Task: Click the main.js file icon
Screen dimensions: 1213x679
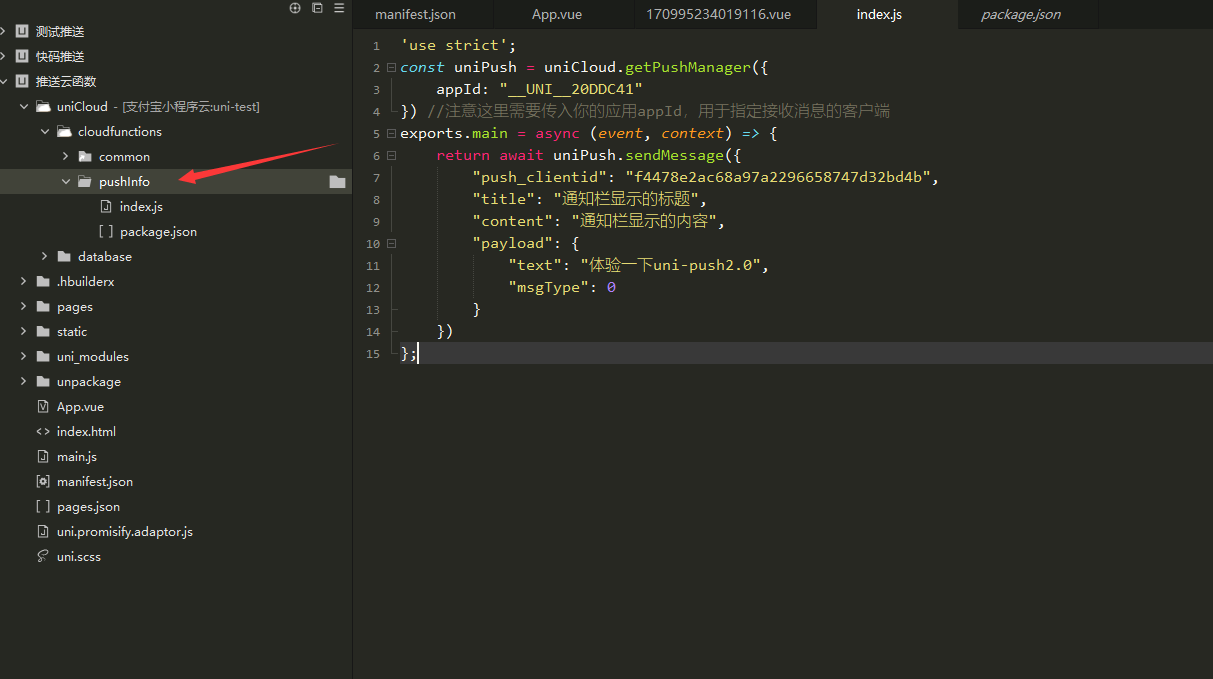Action: point(43,457)
